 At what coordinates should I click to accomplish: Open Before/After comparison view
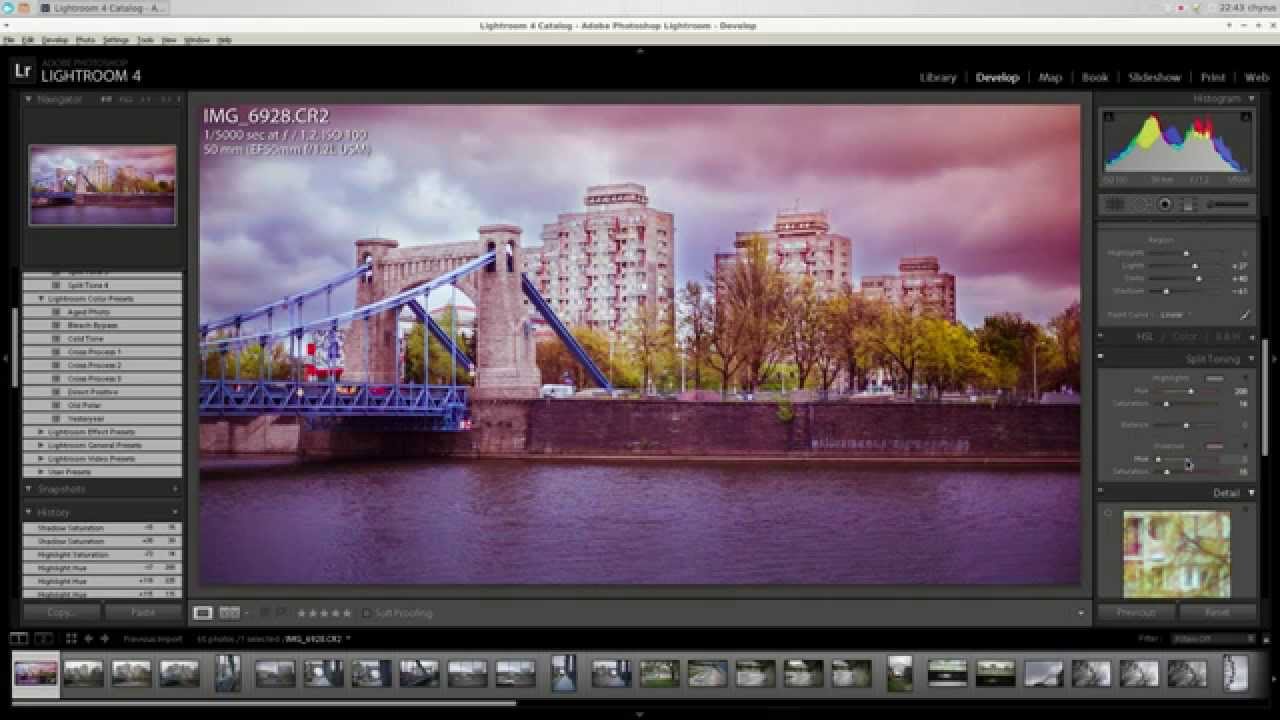[229, 613]
